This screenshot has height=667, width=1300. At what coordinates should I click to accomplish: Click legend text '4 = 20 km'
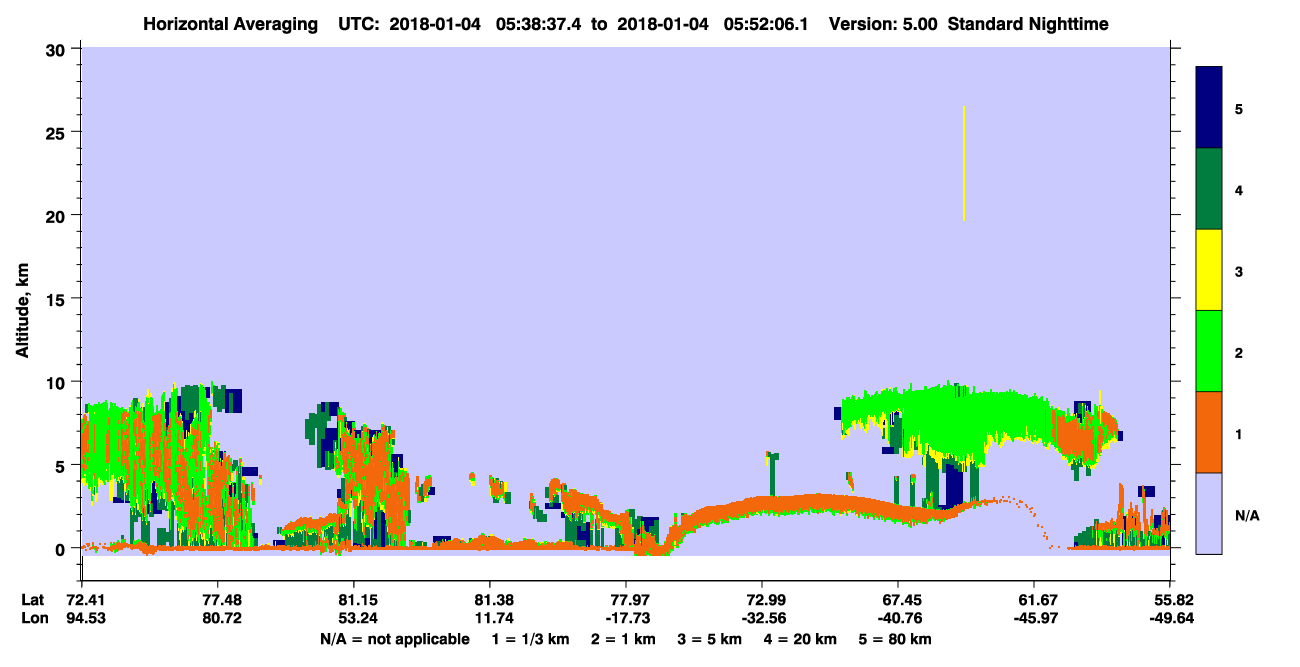coord(802,639)
